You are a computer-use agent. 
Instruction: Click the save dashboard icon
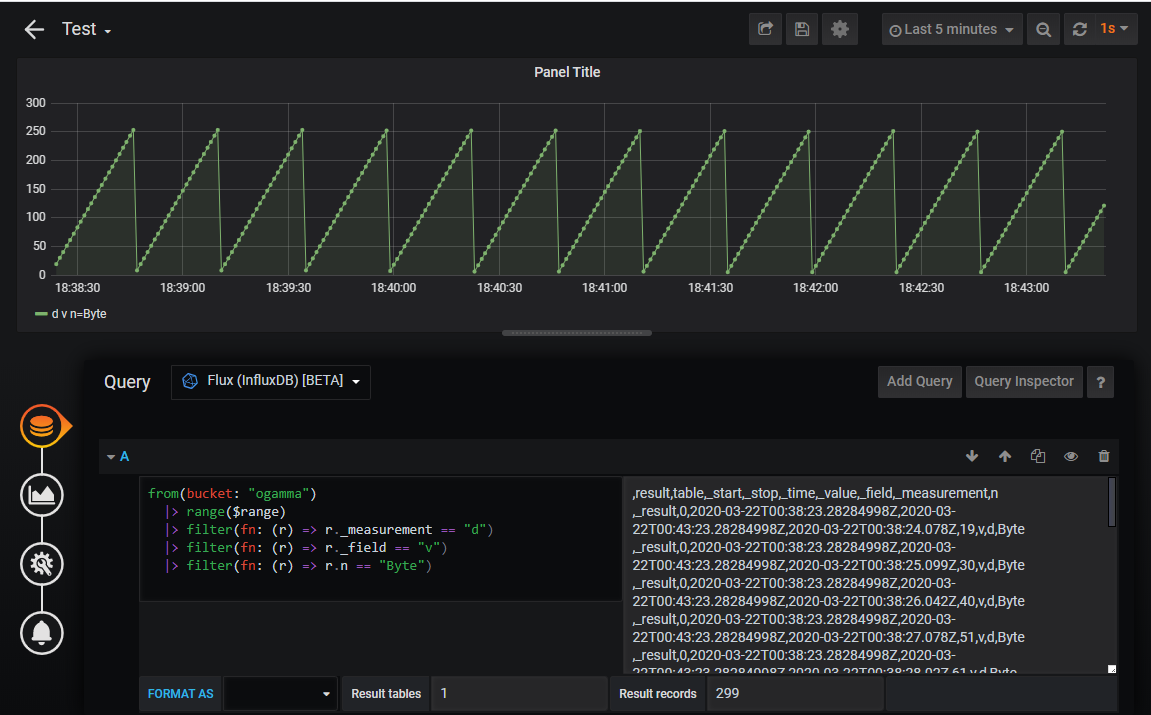(x=802, y=29)
